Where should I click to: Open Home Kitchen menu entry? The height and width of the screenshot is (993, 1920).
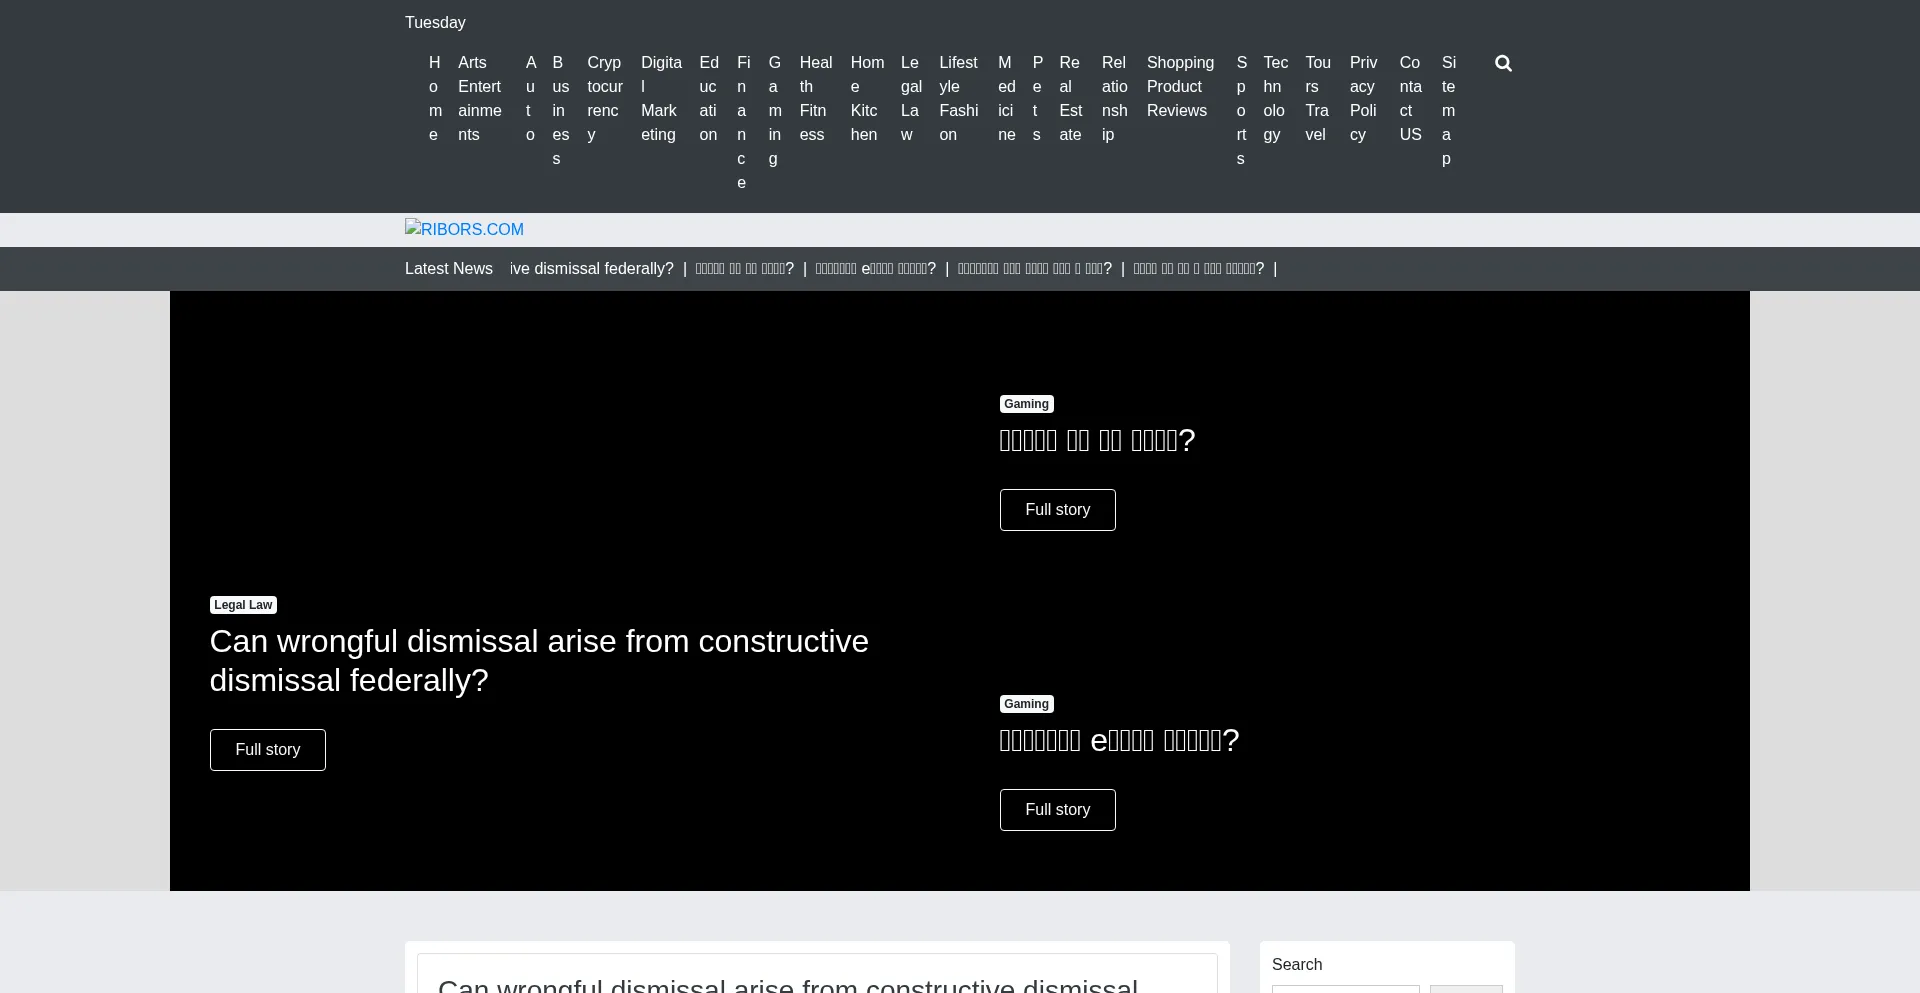[x=866, y=98]
